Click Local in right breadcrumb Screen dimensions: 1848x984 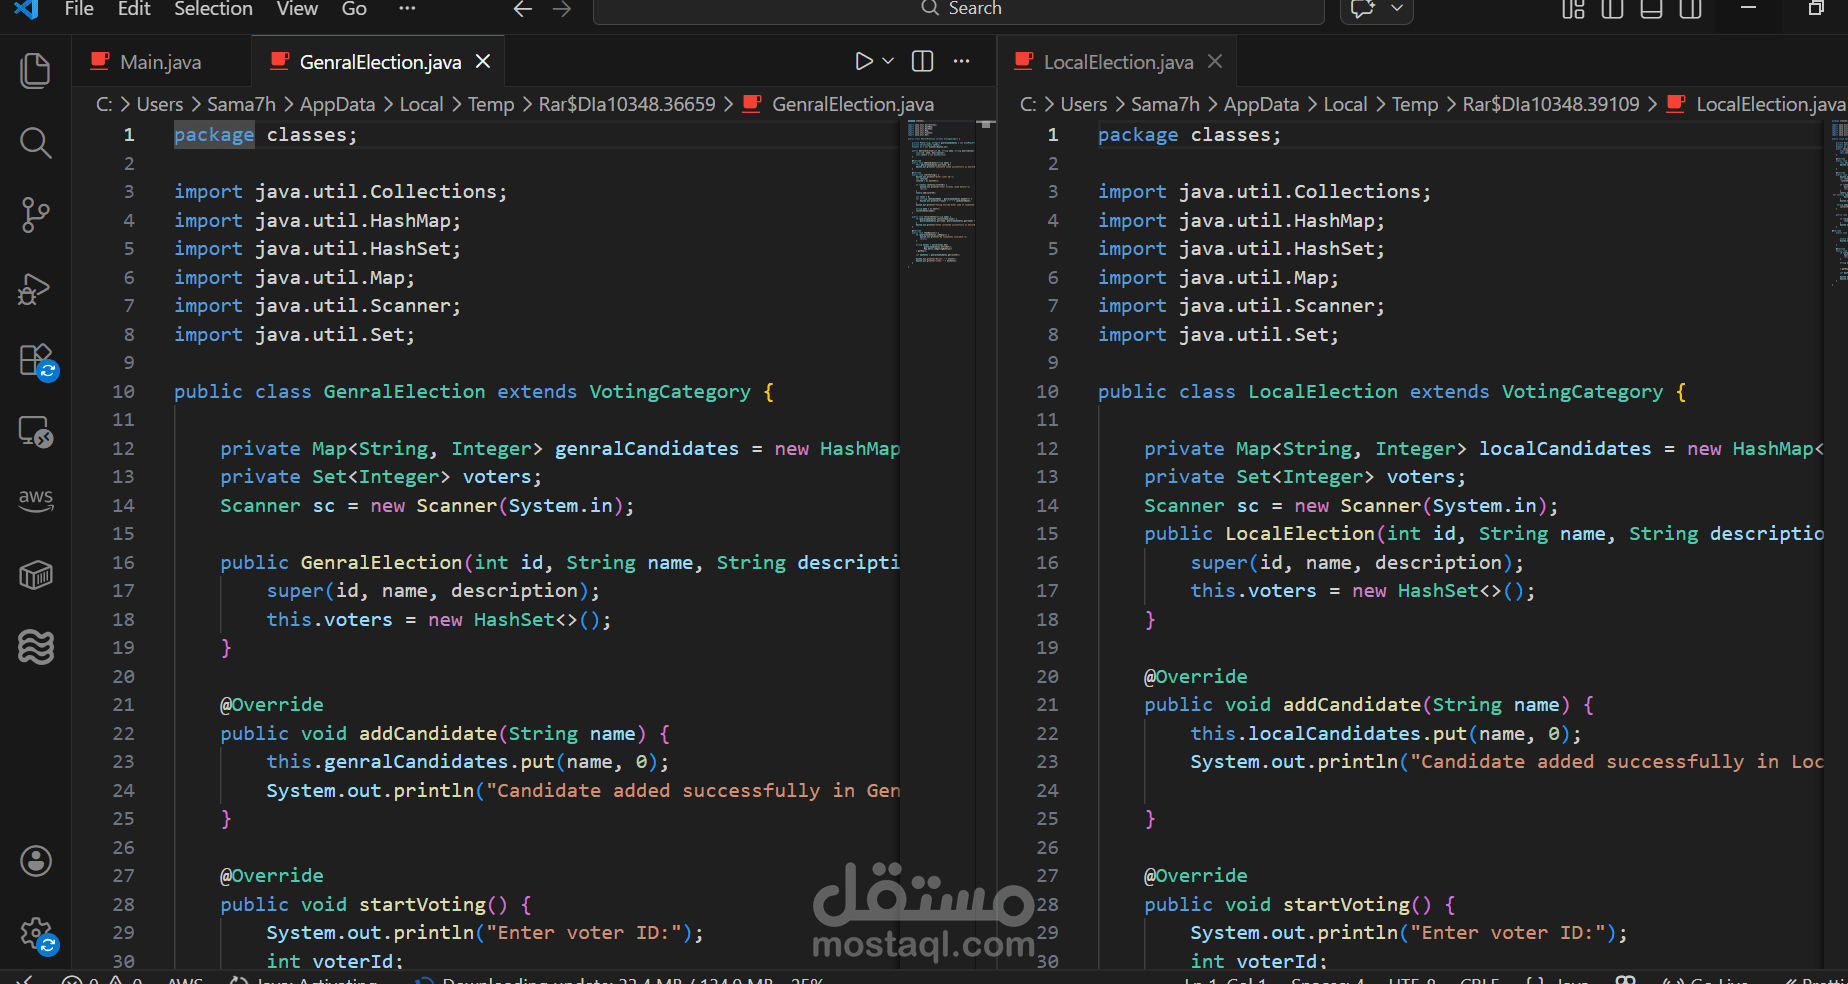(1345, 104)
